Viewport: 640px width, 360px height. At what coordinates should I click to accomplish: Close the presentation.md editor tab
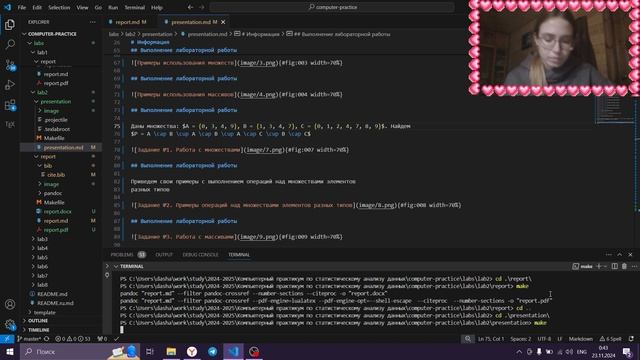[x=223, y=22]
